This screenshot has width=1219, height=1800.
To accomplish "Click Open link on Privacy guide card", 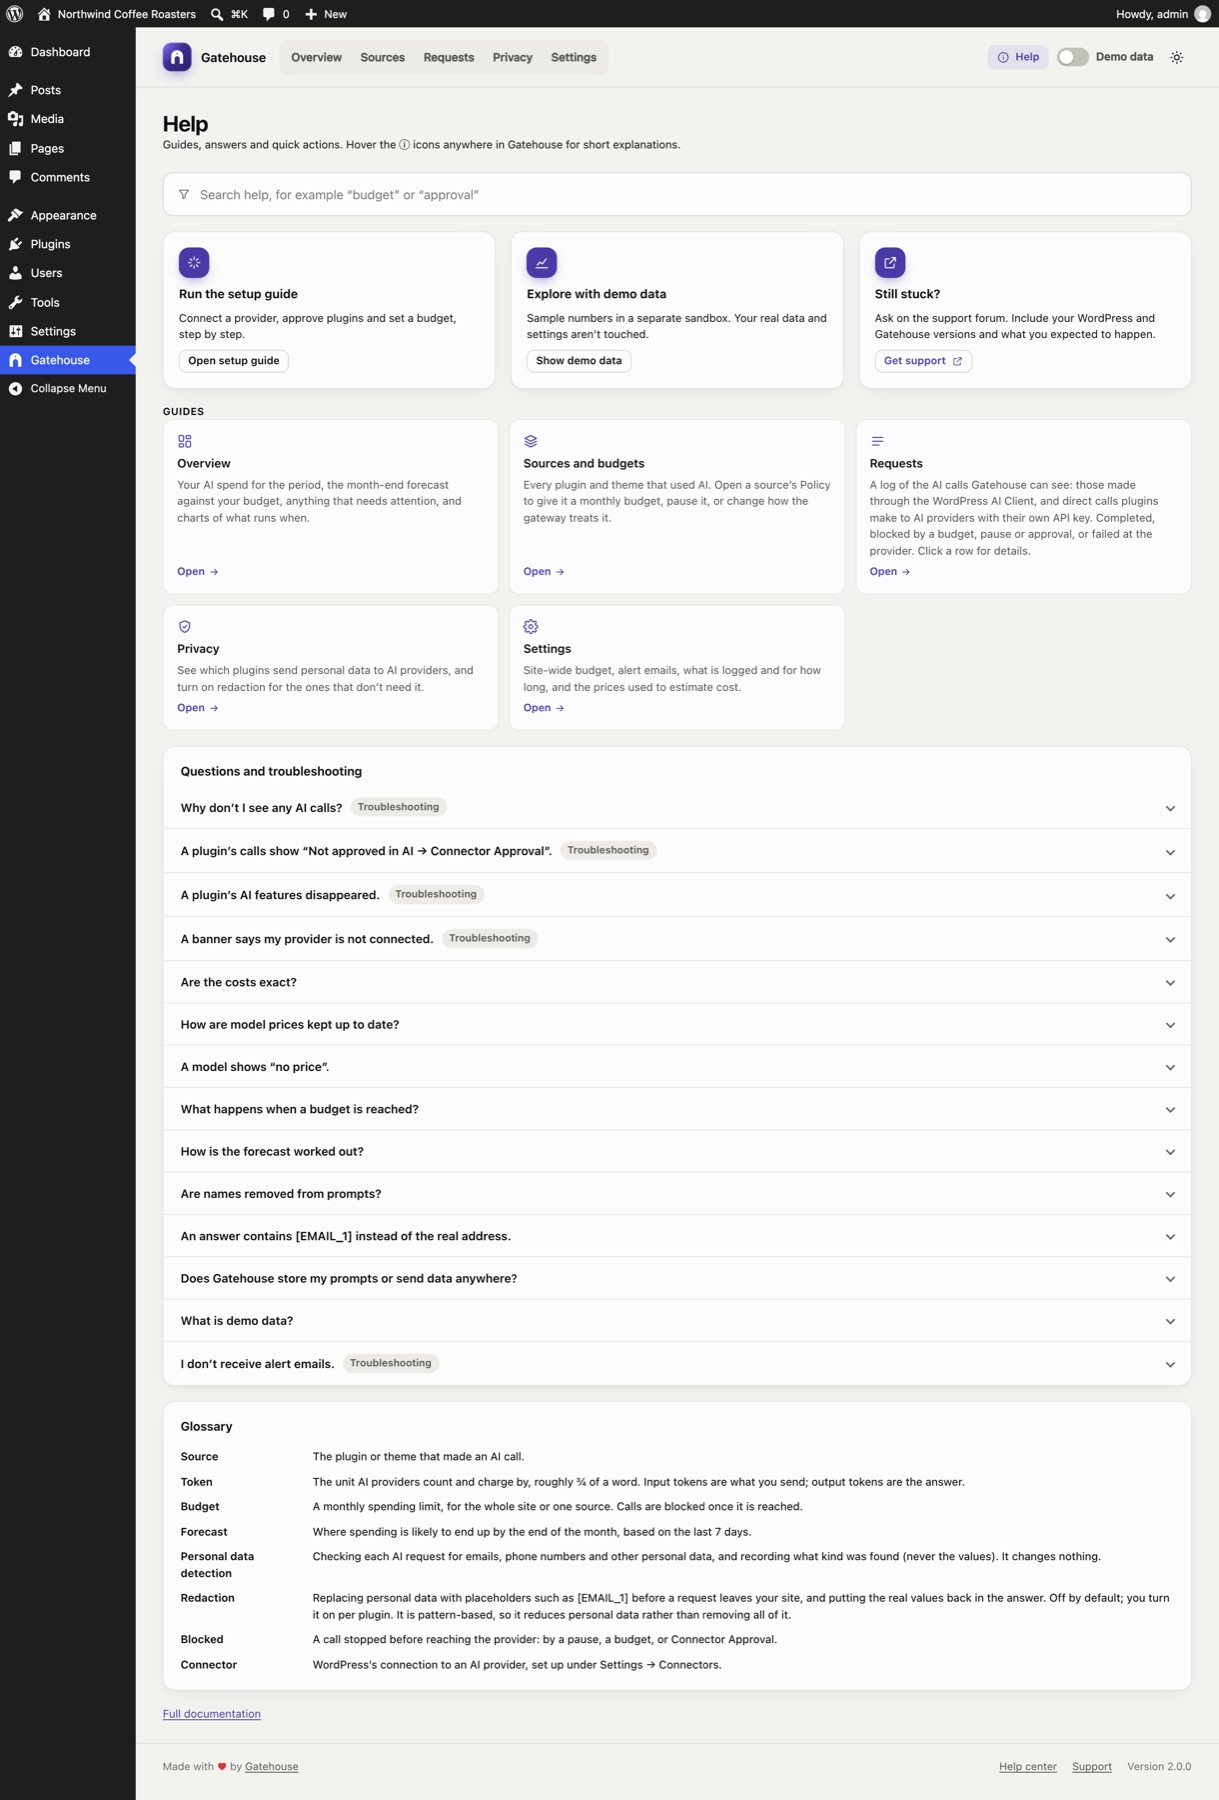I will [198, 708].
